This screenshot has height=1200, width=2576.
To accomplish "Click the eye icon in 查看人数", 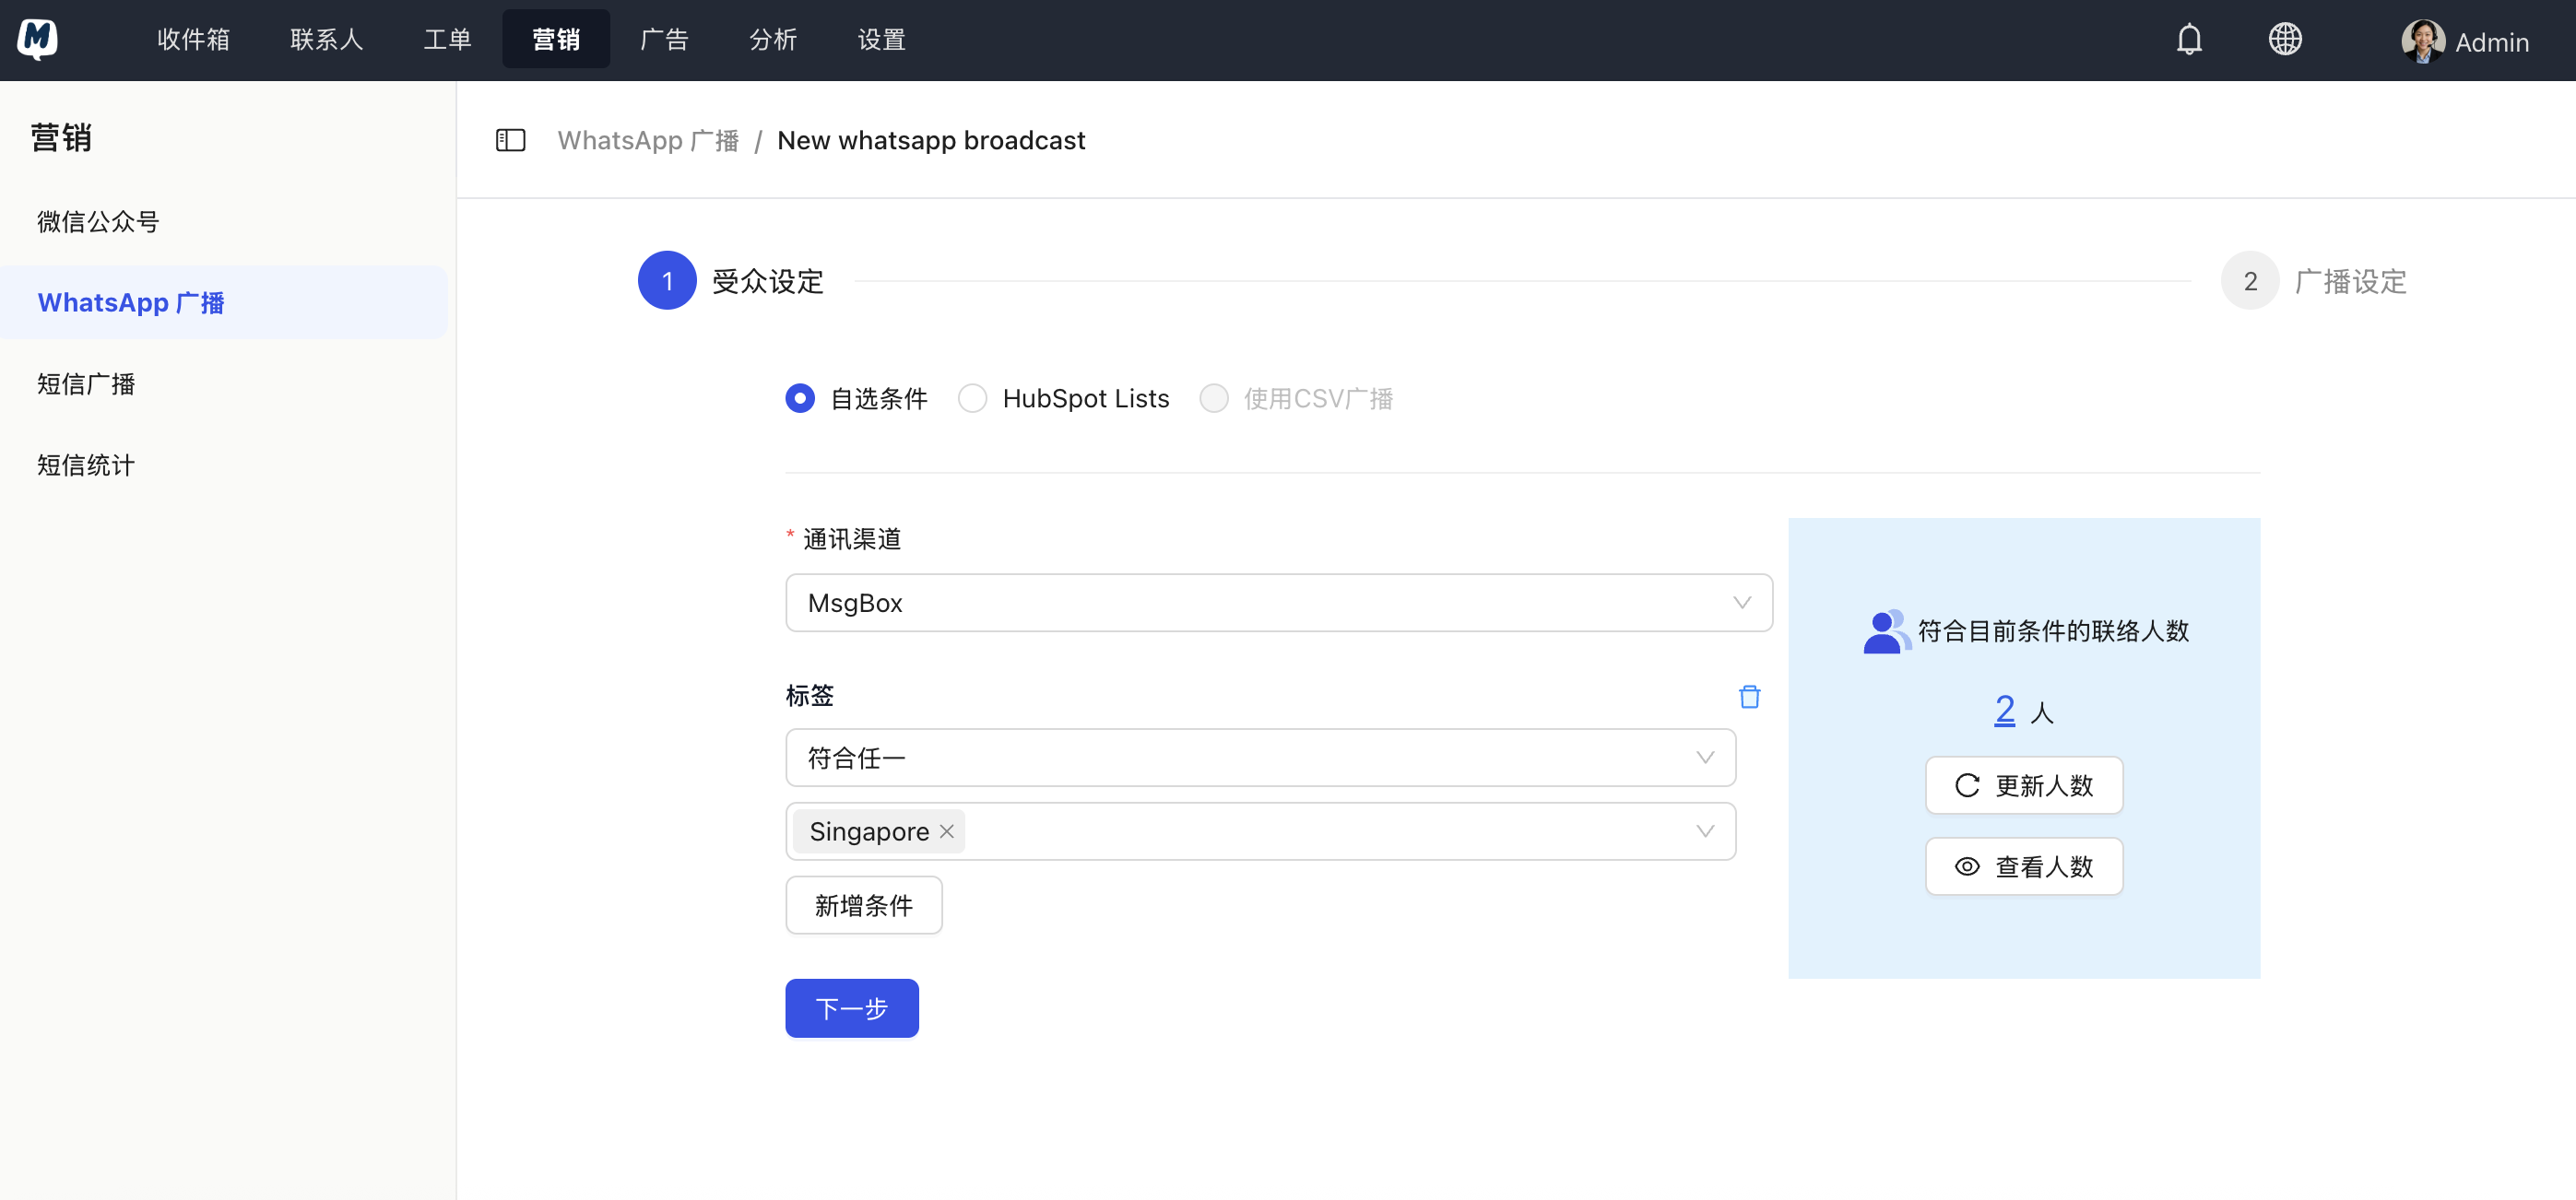I will [1967, 867].
